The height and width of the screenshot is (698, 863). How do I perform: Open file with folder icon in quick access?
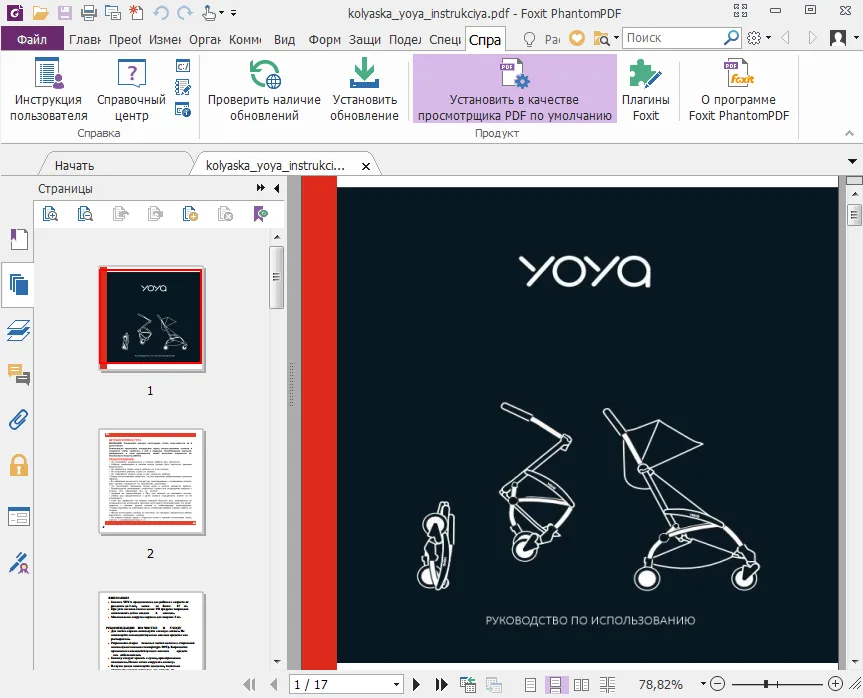coord(40,12)
